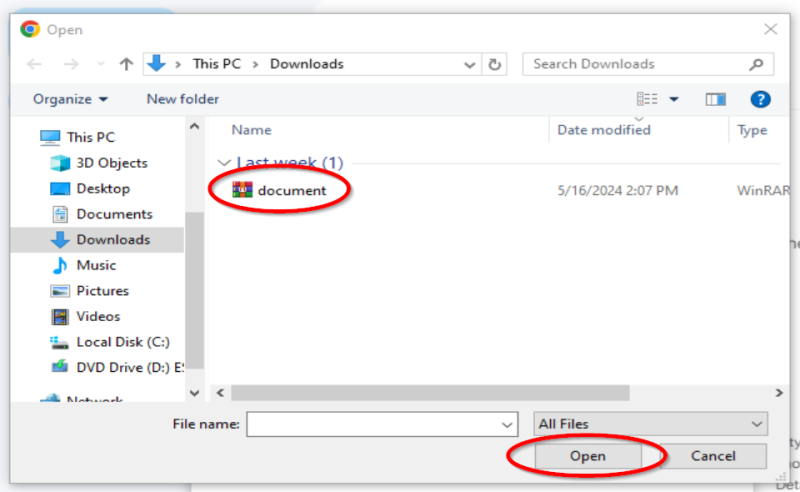This screenshot has height=492, width=800.
Task: Select the 3D Objects cube icon
Action: (60, 163)
